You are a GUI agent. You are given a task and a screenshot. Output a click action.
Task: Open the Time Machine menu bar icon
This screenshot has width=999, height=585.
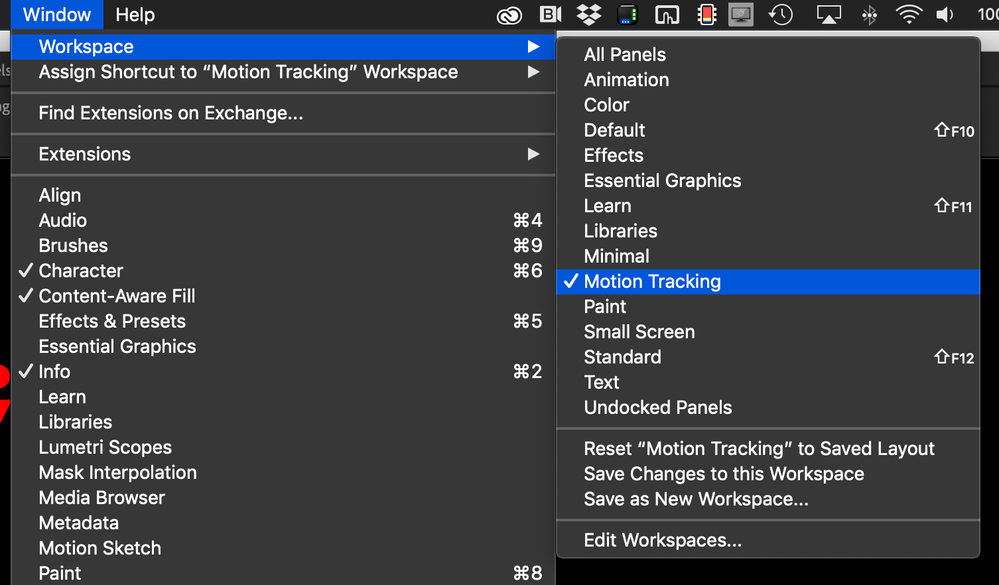(780, 15)
